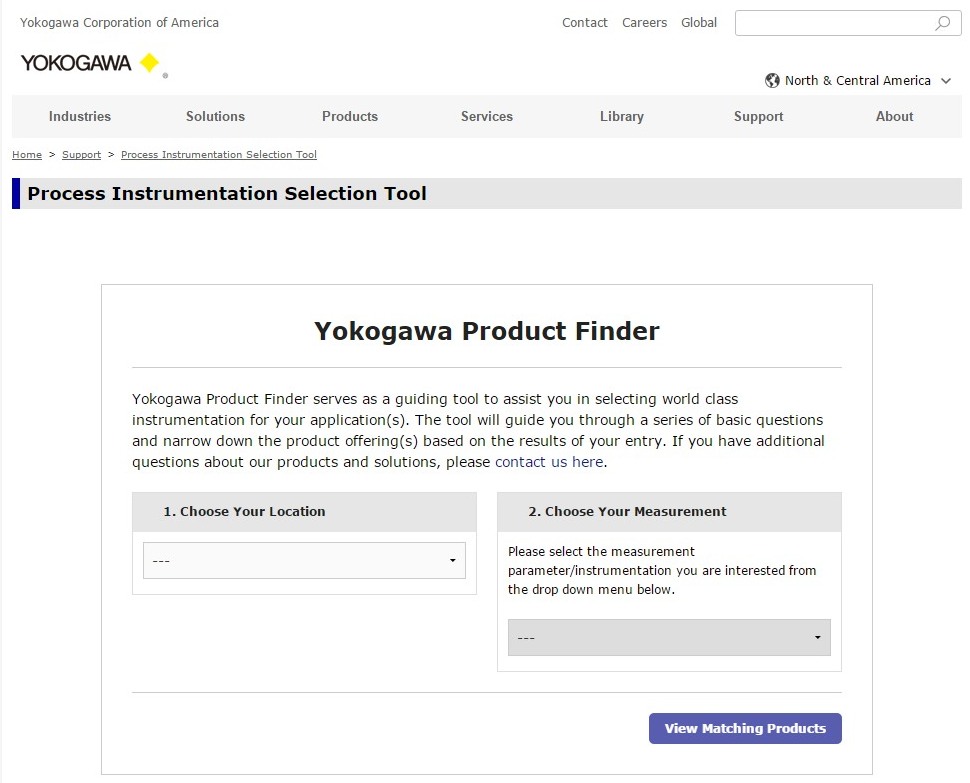Open the Services menu

click(487, 117)
